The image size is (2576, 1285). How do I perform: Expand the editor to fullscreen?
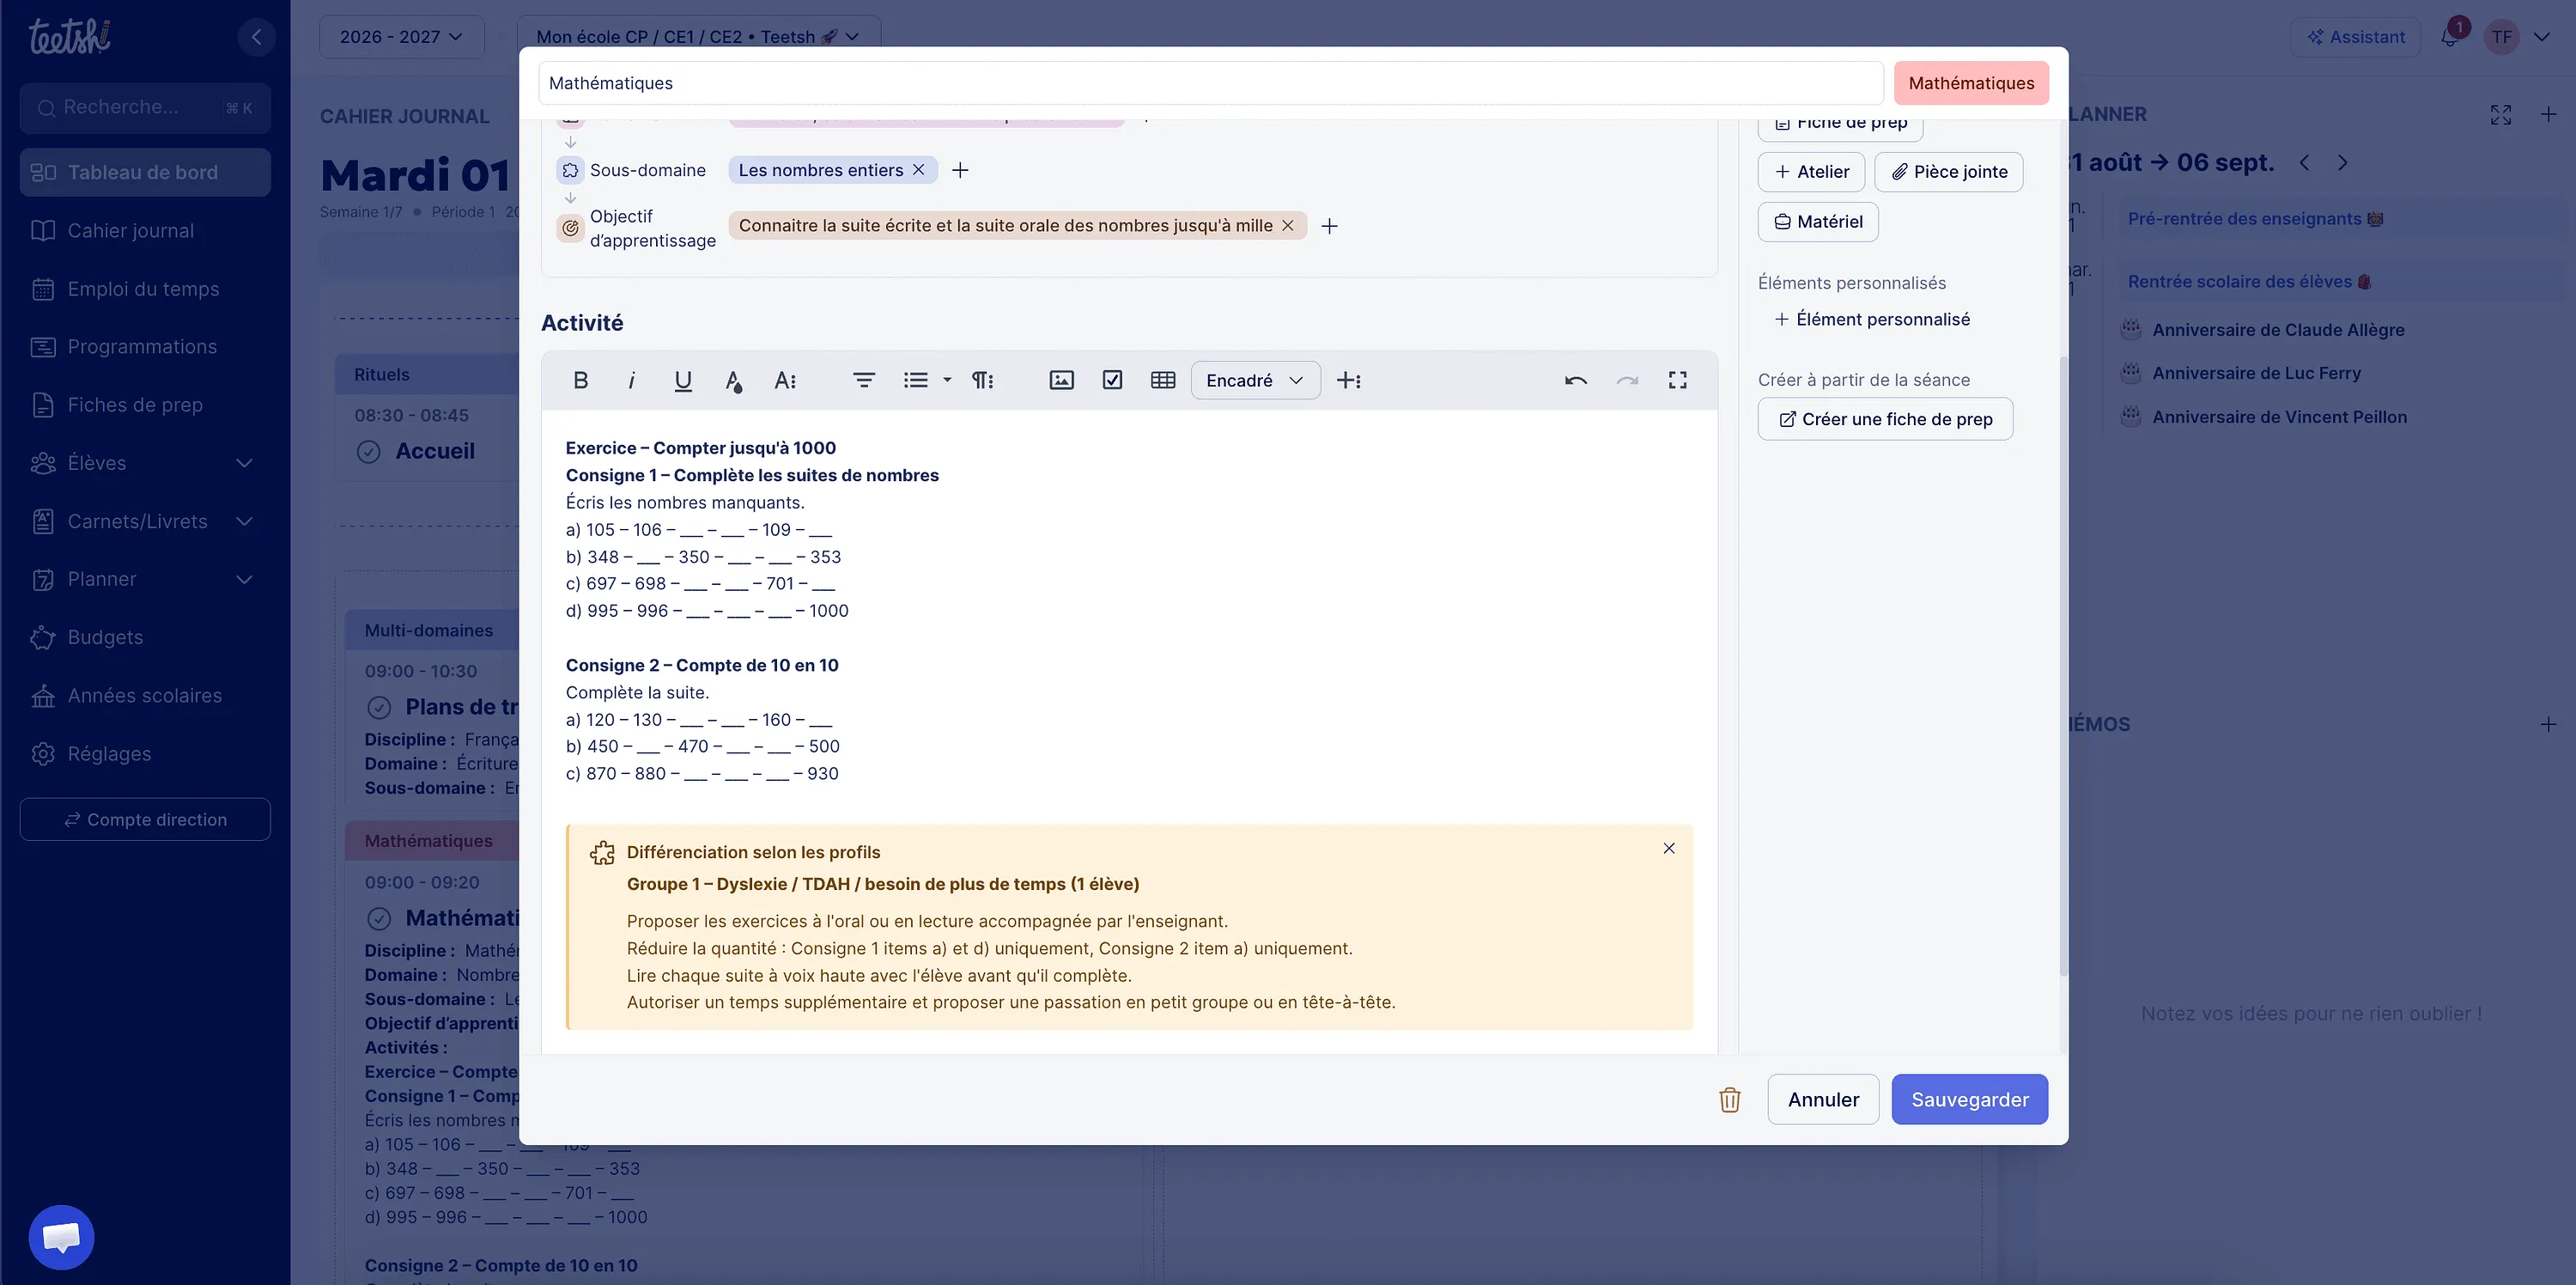(x=1678, y=380)
